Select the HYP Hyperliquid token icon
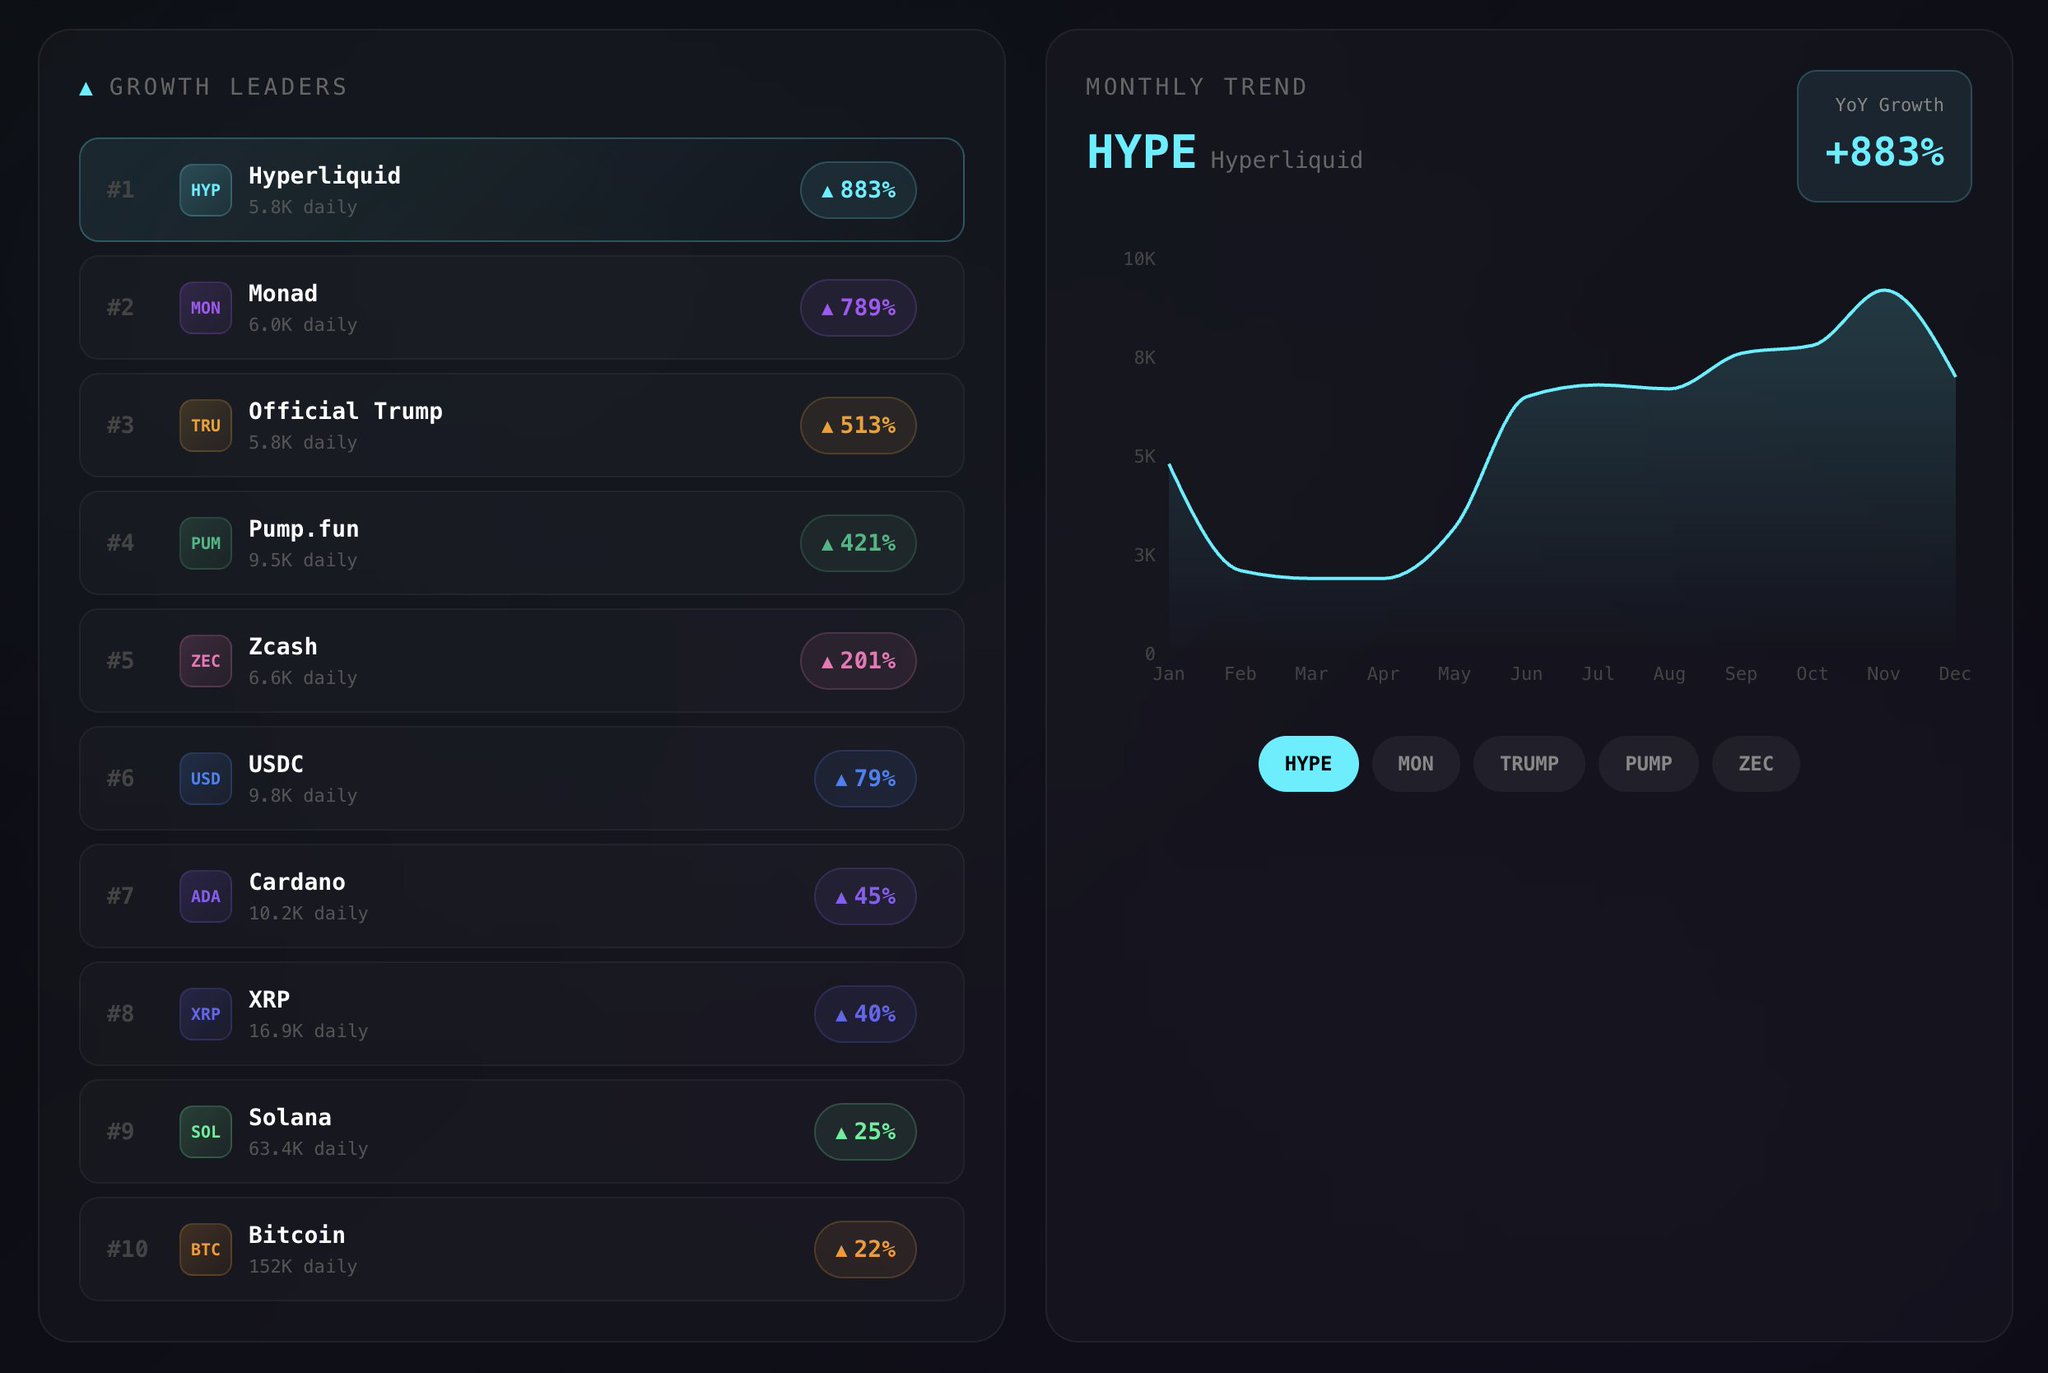 [x=205, y=190]
